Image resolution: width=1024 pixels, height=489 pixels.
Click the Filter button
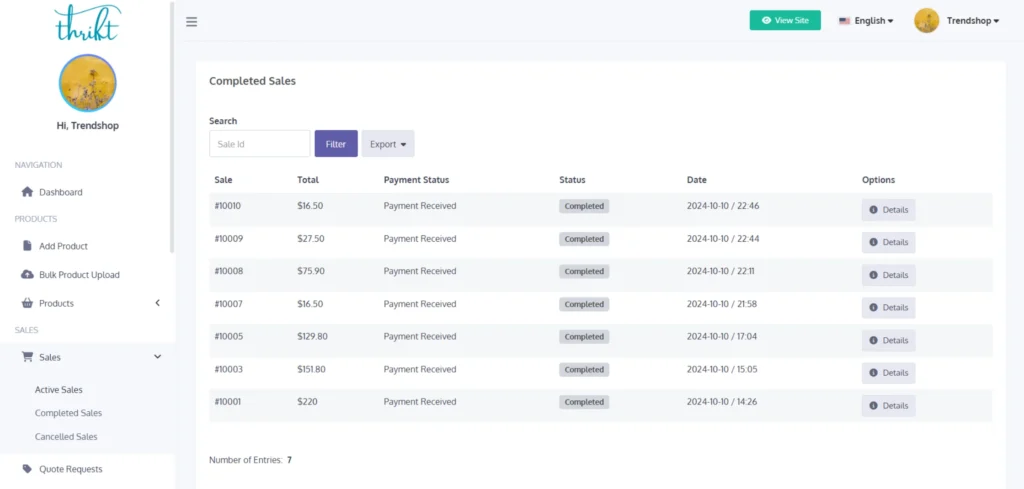[x=336, y=144]
